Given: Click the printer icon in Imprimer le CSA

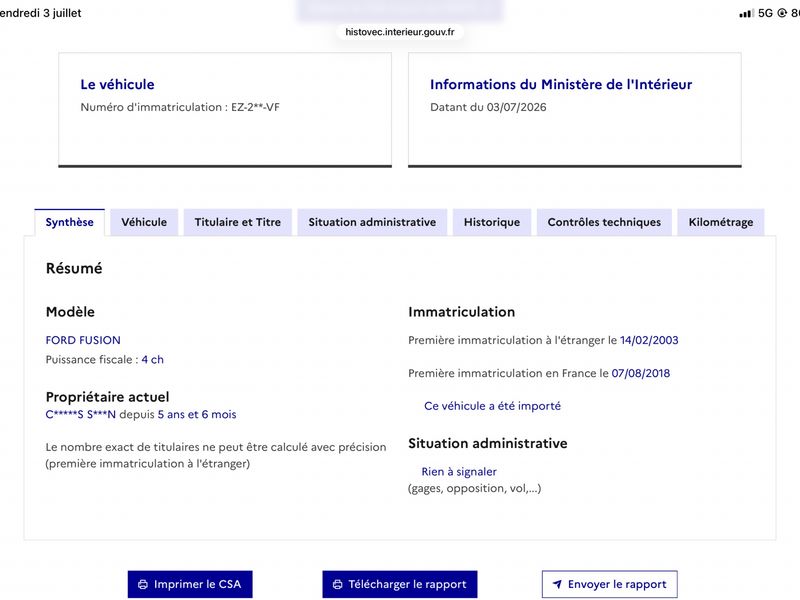Looking at the screenshot, I should point(143,584).
